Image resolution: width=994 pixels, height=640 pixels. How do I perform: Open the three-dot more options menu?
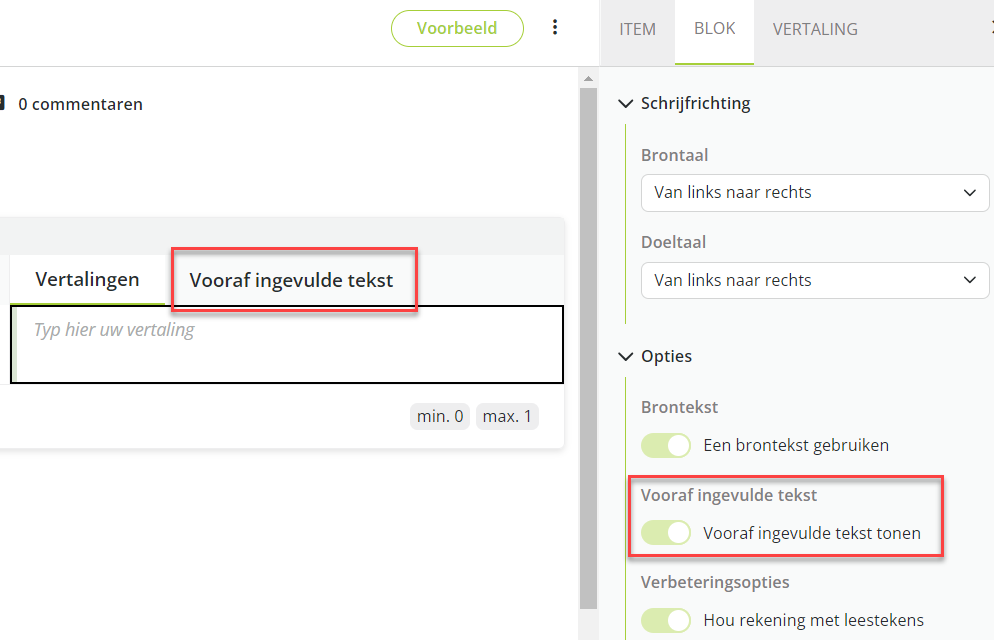coord(556,28)
